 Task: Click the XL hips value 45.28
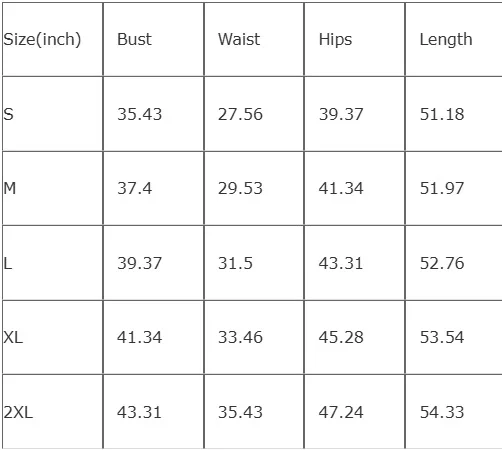tap(341, 337)
